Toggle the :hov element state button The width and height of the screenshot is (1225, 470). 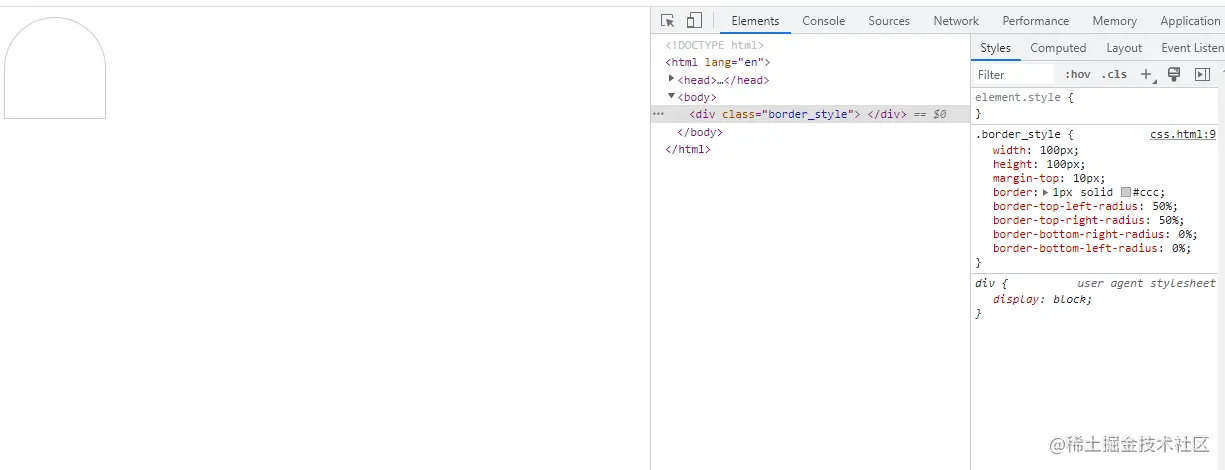click(x=1078, y=75)
